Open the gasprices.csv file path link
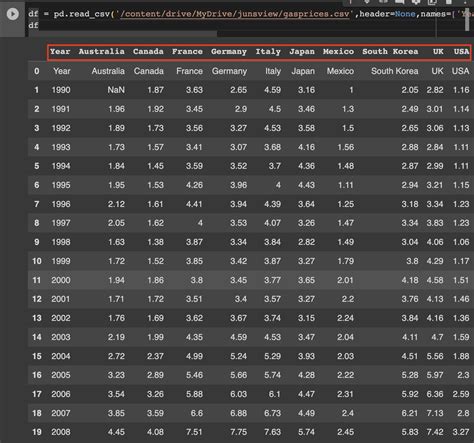This screenshot has height=443, width=474. pyautogui.click(x=235, y=14)
